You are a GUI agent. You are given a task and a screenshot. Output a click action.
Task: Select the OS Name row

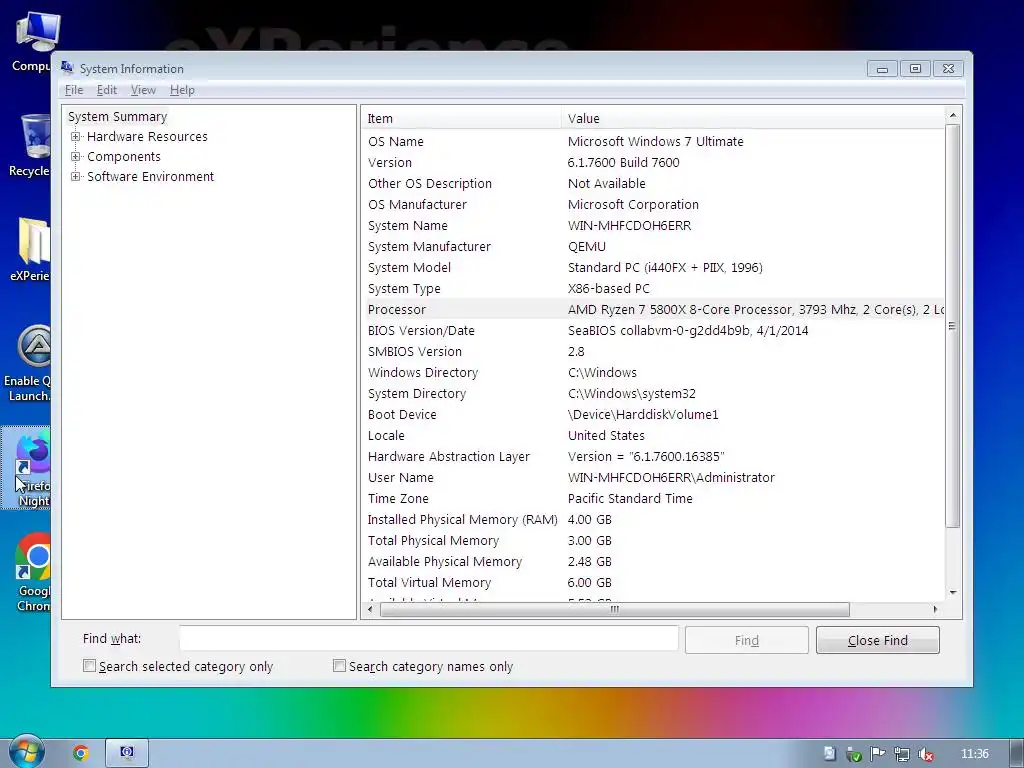(x=653, y=141)
